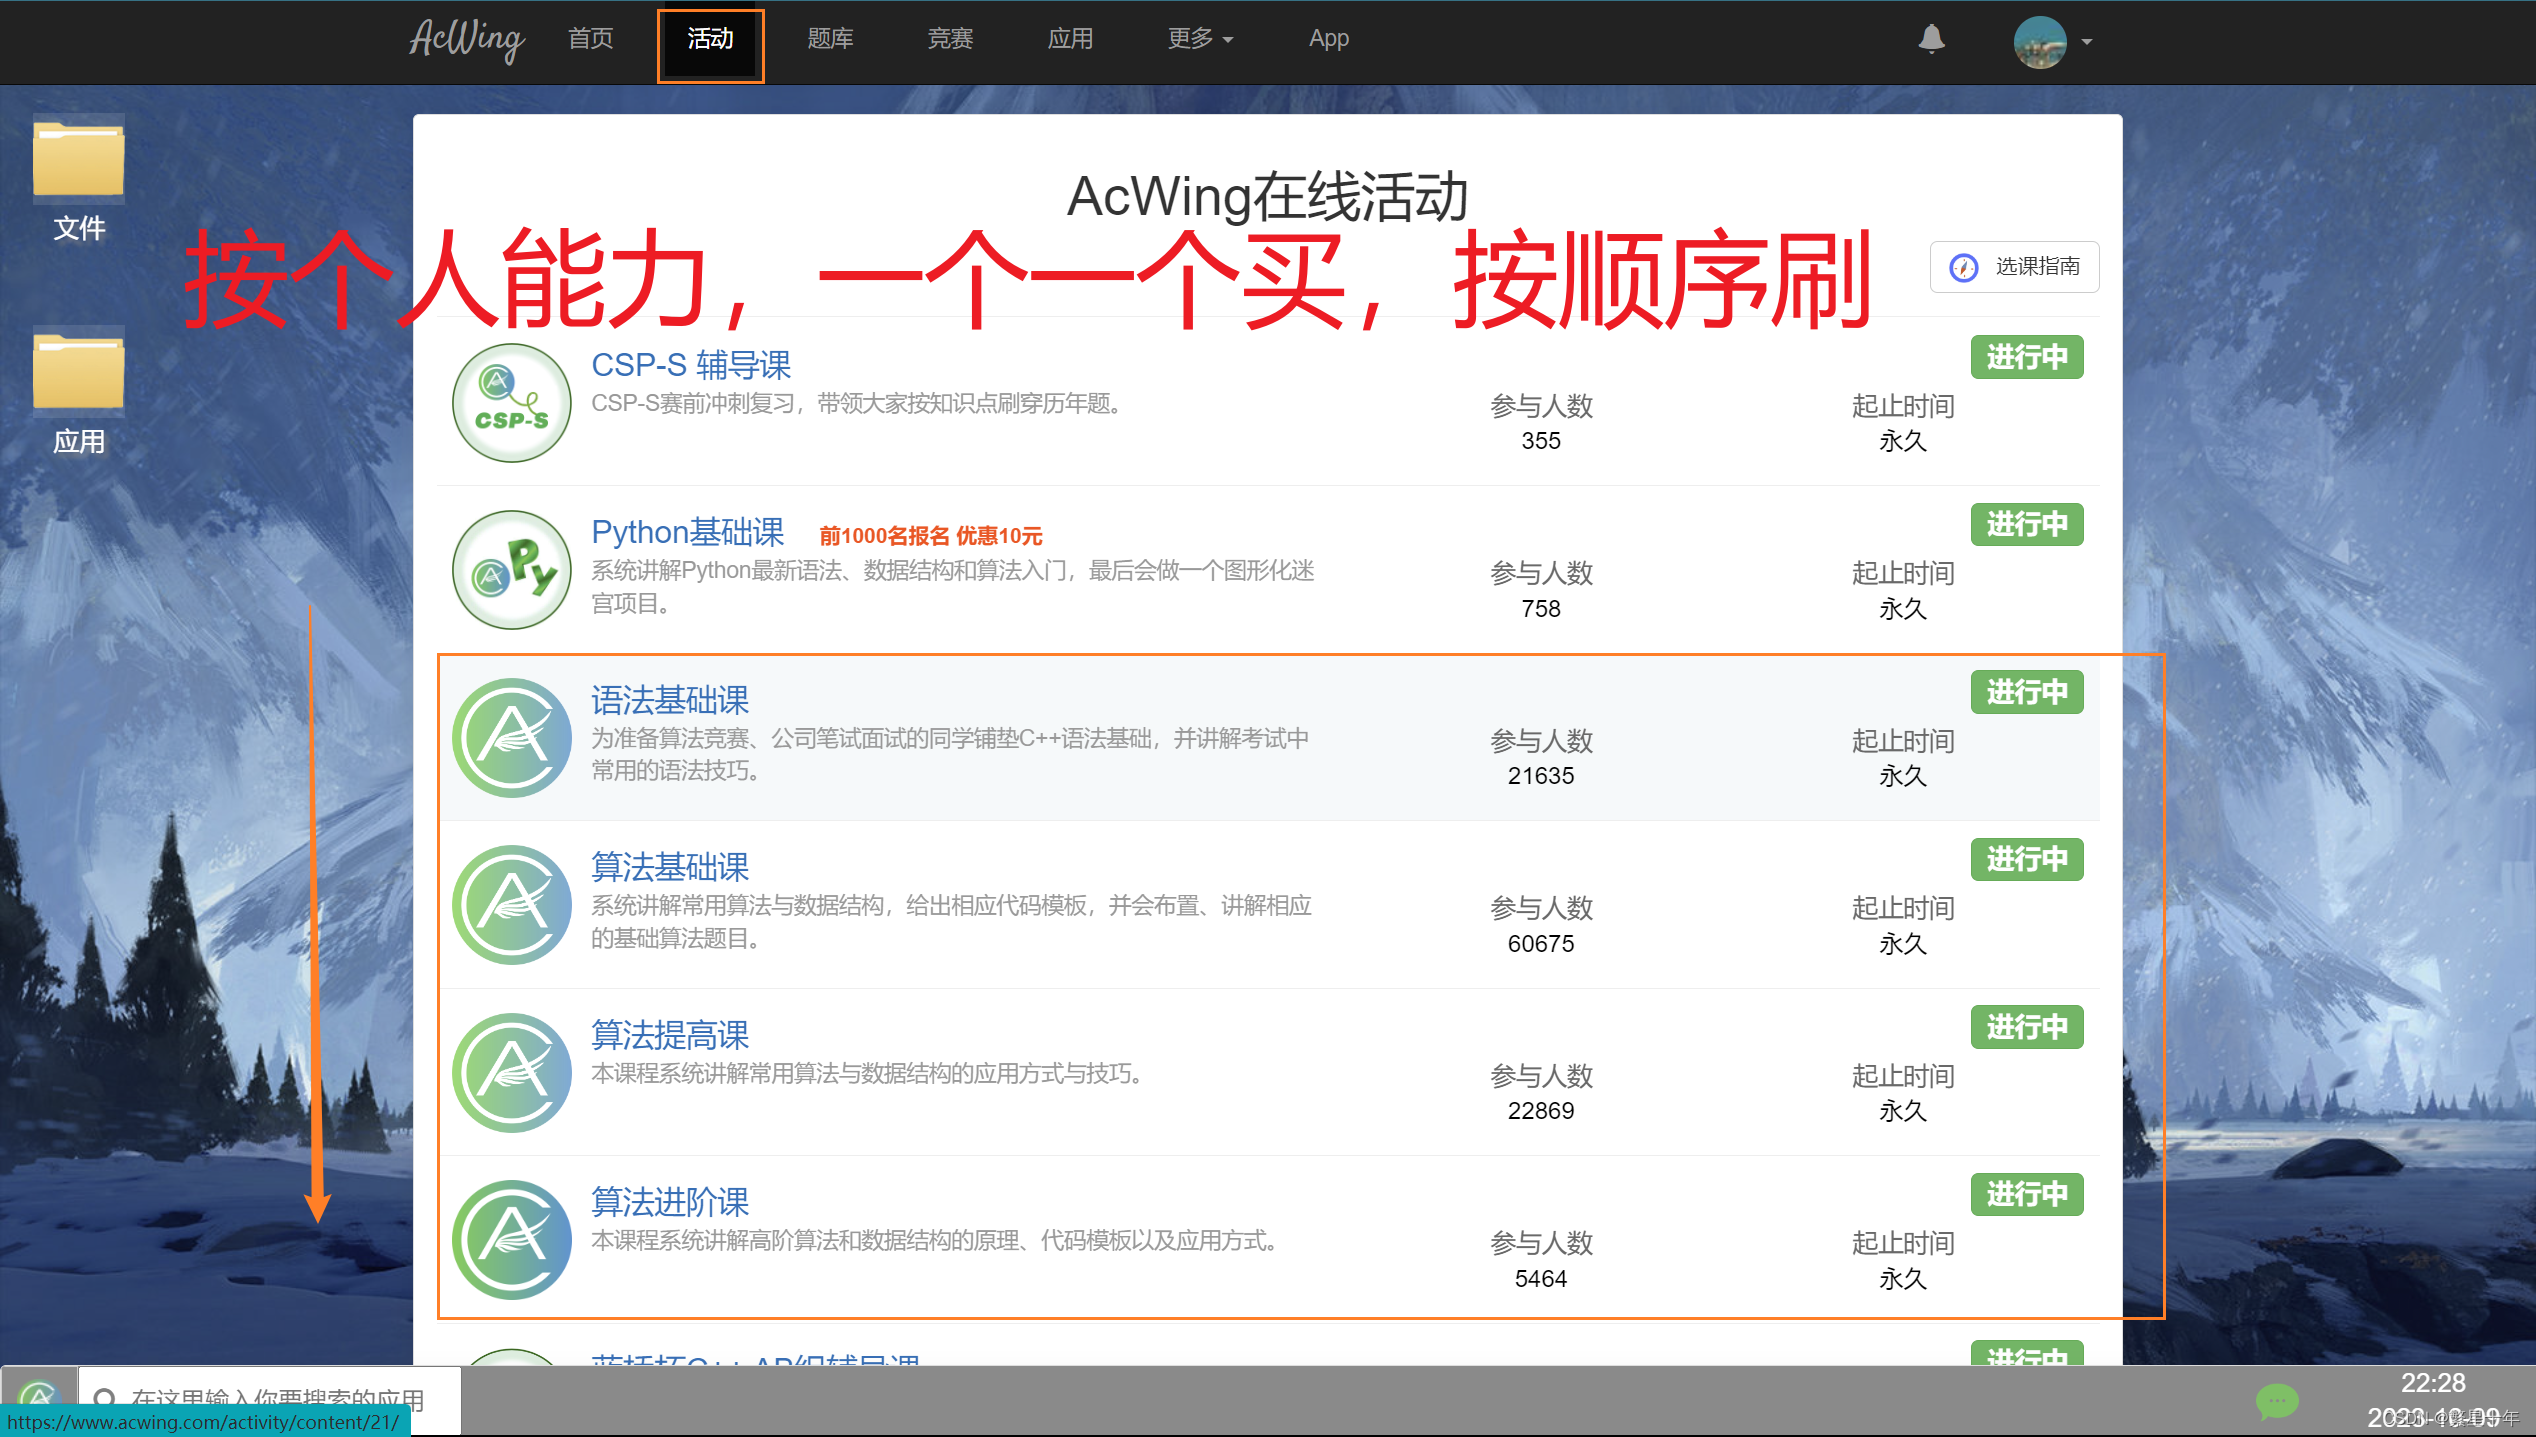Open the CSP-S 辅导课 link
This screenshot has height=1437, width=2536.
[691, 365]
